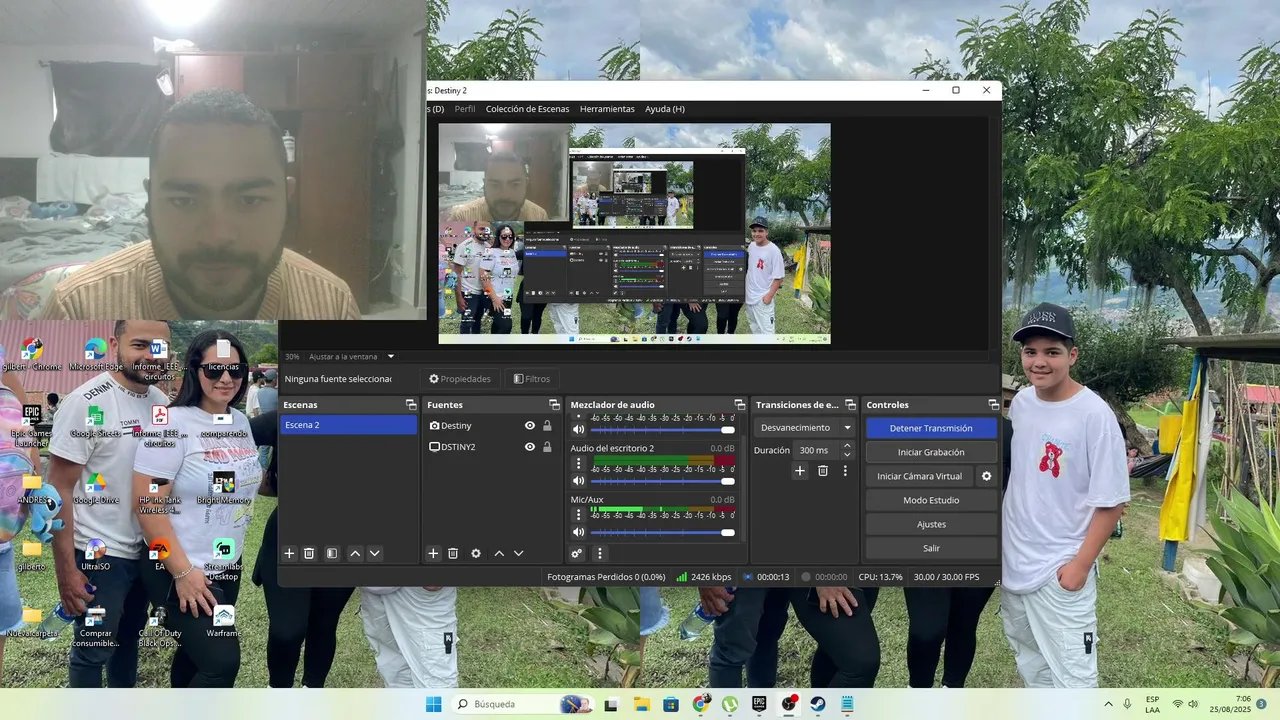This screenshot has width=1280, height=720.
Task: Select Escena 2 in scenes list
Action: pyautogui.click(x=348, y=425)
